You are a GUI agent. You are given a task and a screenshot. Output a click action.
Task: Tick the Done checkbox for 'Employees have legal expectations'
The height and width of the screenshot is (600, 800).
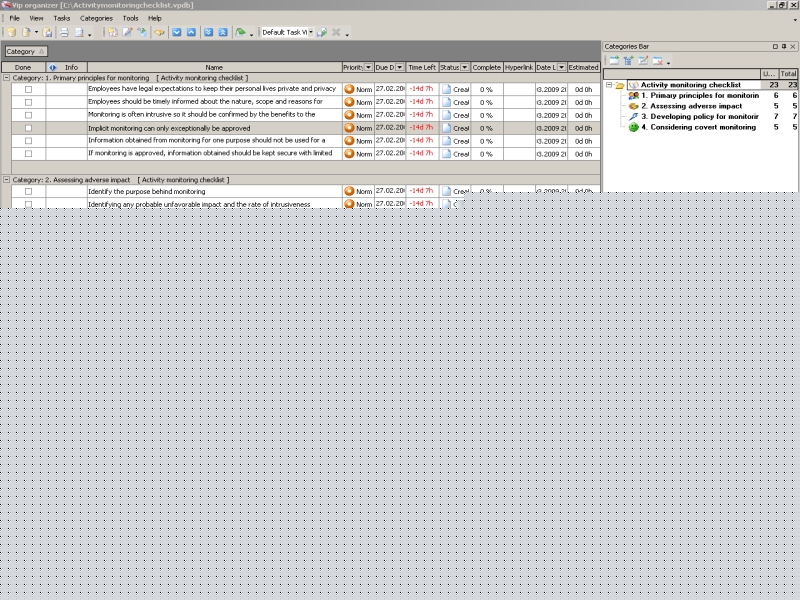pyautogui.click(x=28, y=89)
